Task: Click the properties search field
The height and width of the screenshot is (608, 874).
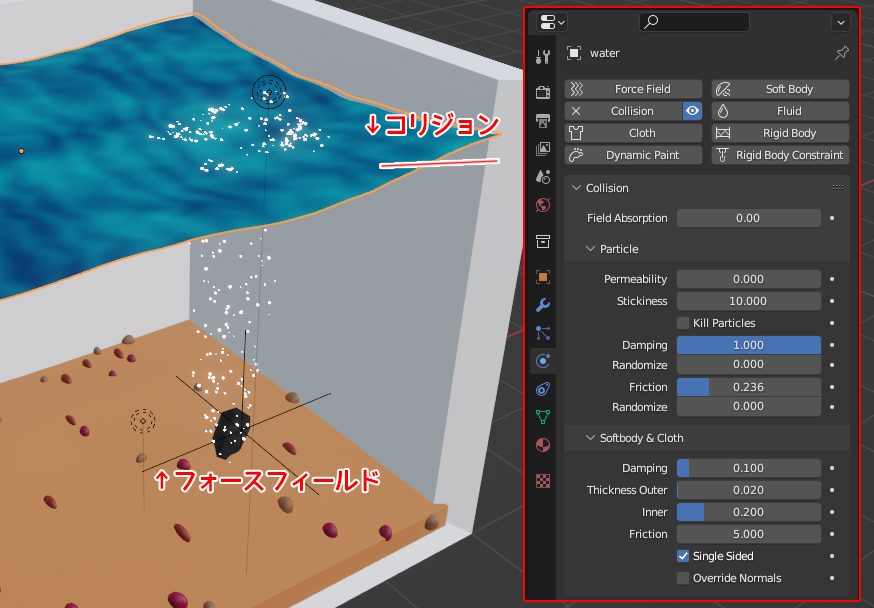Action: coord(694,22)
